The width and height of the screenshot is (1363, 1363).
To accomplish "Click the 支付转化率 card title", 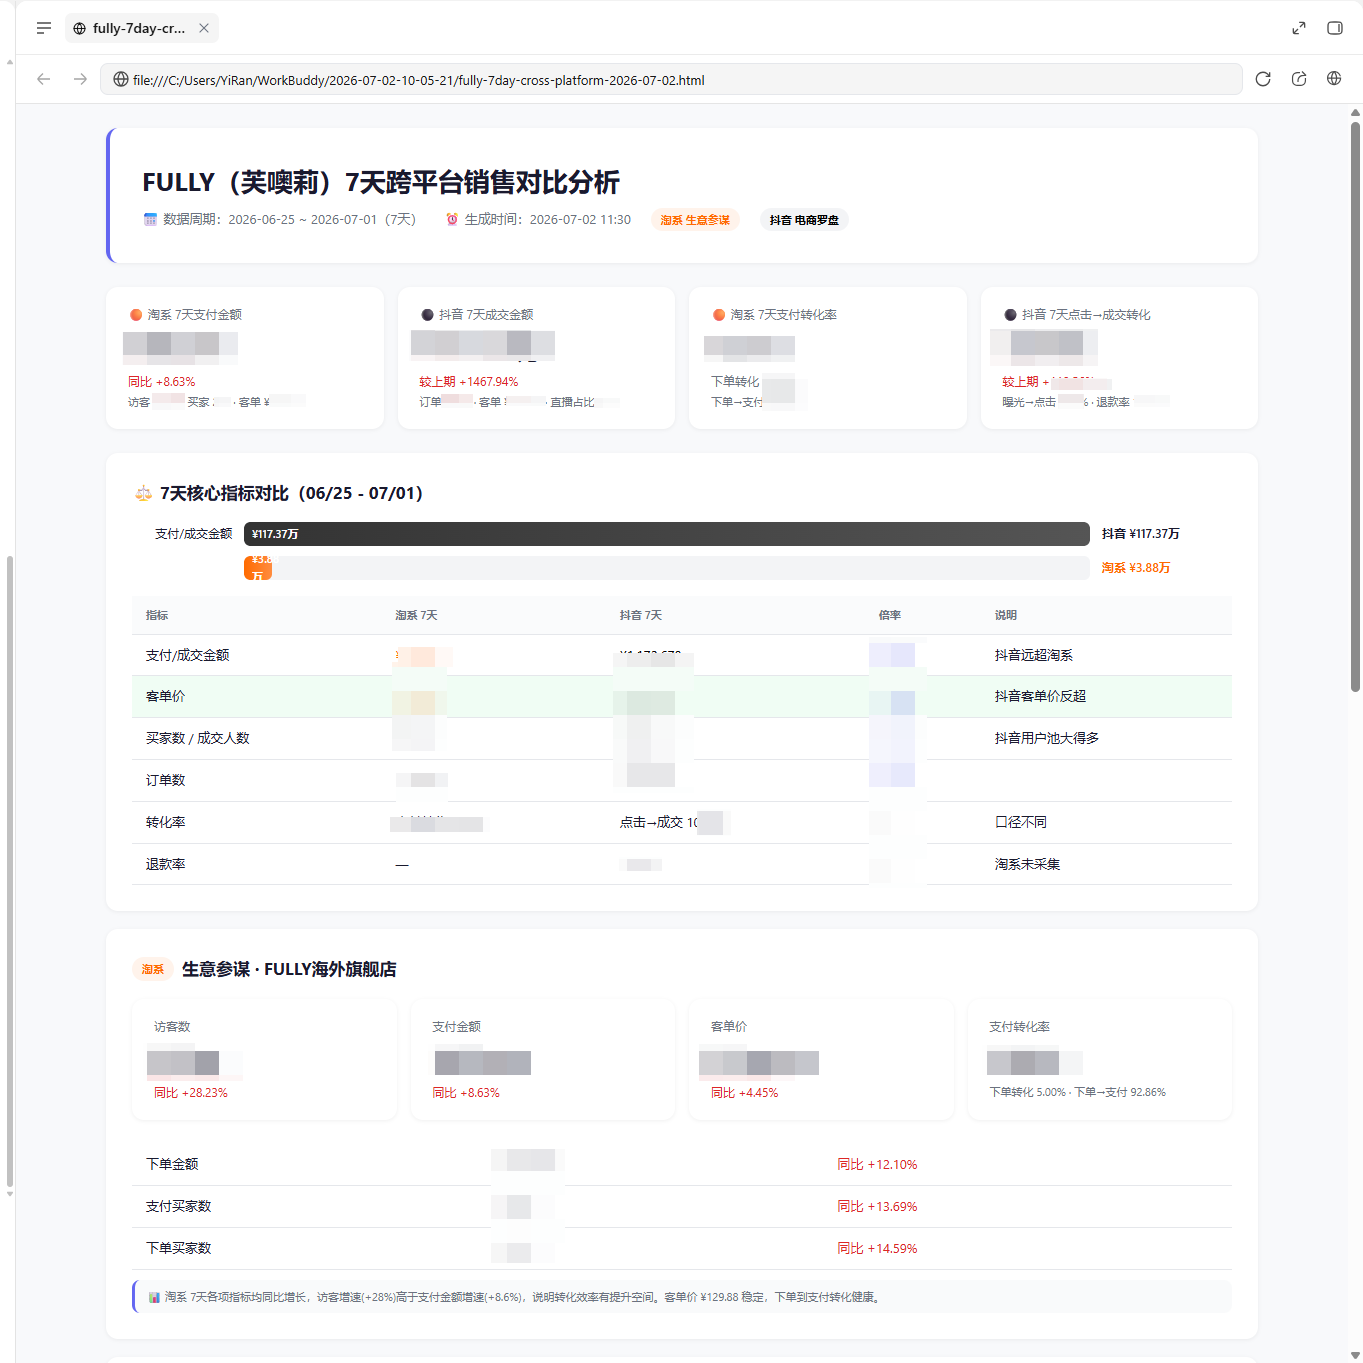I will click(1019, 1027).
